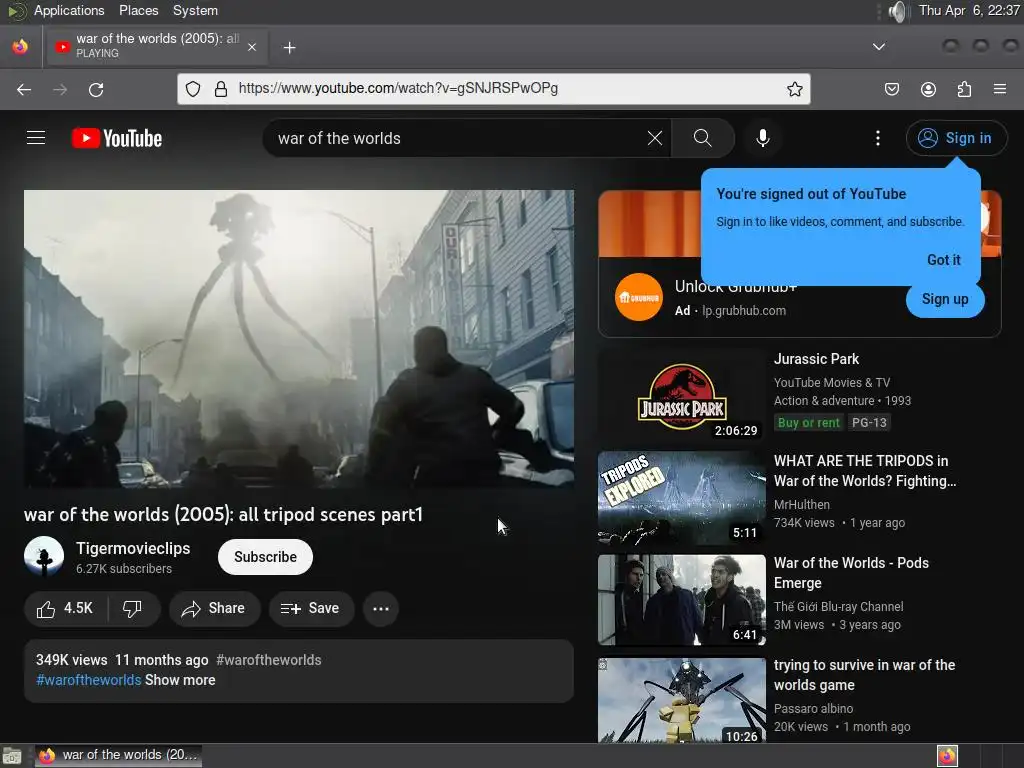Click grey #waroftheworlds hashtag after date
This screenshot has height=768, width=1024.
click(x=268, y=660)
